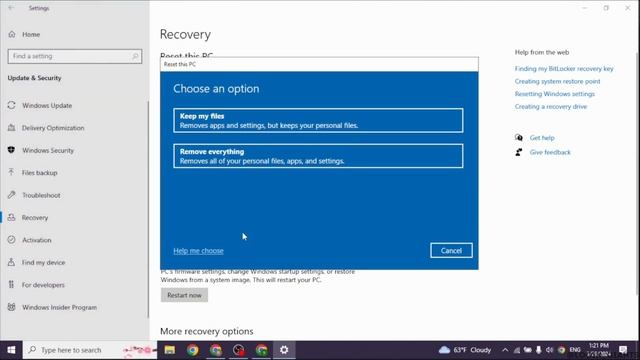Open the first Chrome icon on taskbar
Screen dimensions: 640x360
pos(193,350)
